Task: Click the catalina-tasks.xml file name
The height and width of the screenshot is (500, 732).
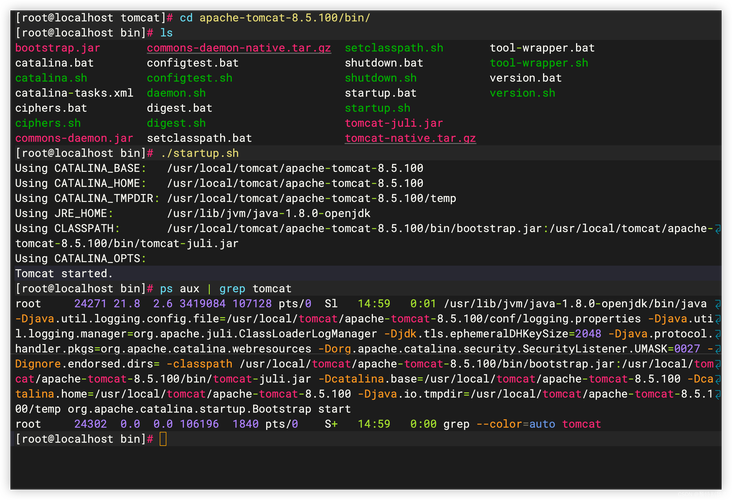Action: pyautogui.click(x=74, y=93)
